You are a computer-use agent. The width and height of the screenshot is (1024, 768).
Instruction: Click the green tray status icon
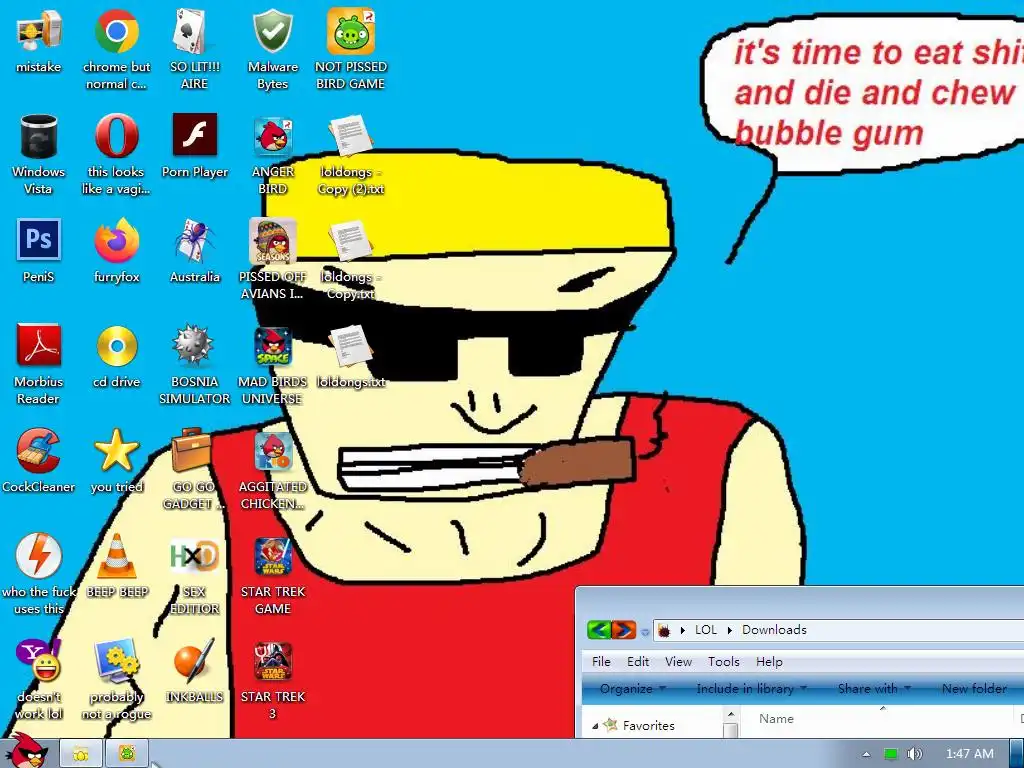click(891, 754)
